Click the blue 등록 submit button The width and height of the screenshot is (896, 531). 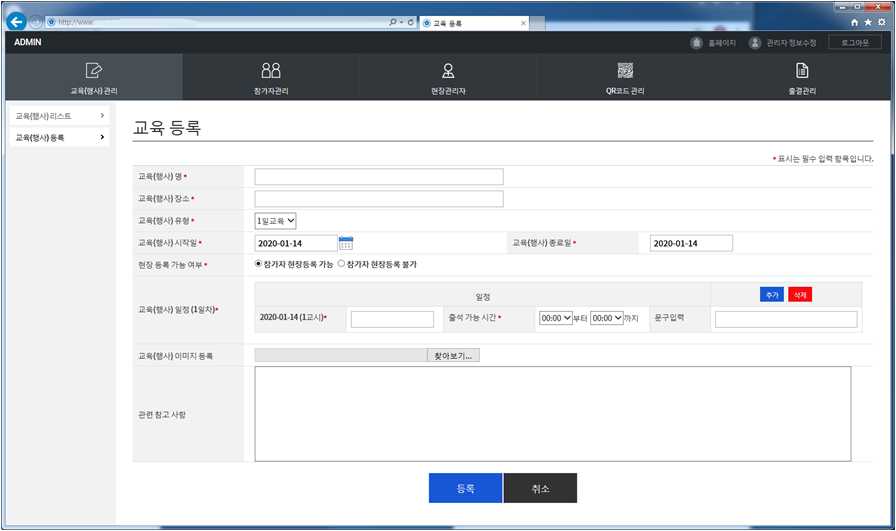[x=466, y=488]
